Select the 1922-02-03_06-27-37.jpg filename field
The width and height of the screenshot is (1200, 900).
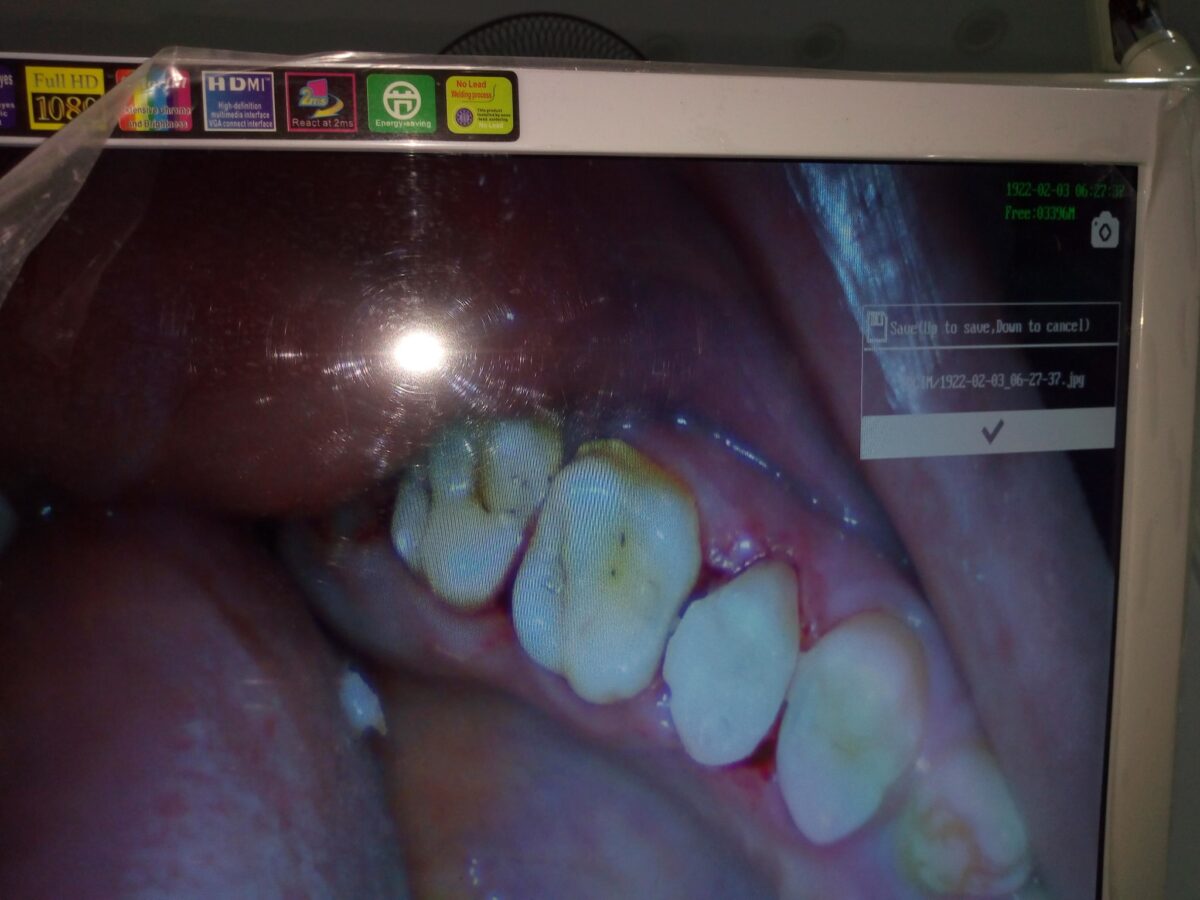pos(988,380)
